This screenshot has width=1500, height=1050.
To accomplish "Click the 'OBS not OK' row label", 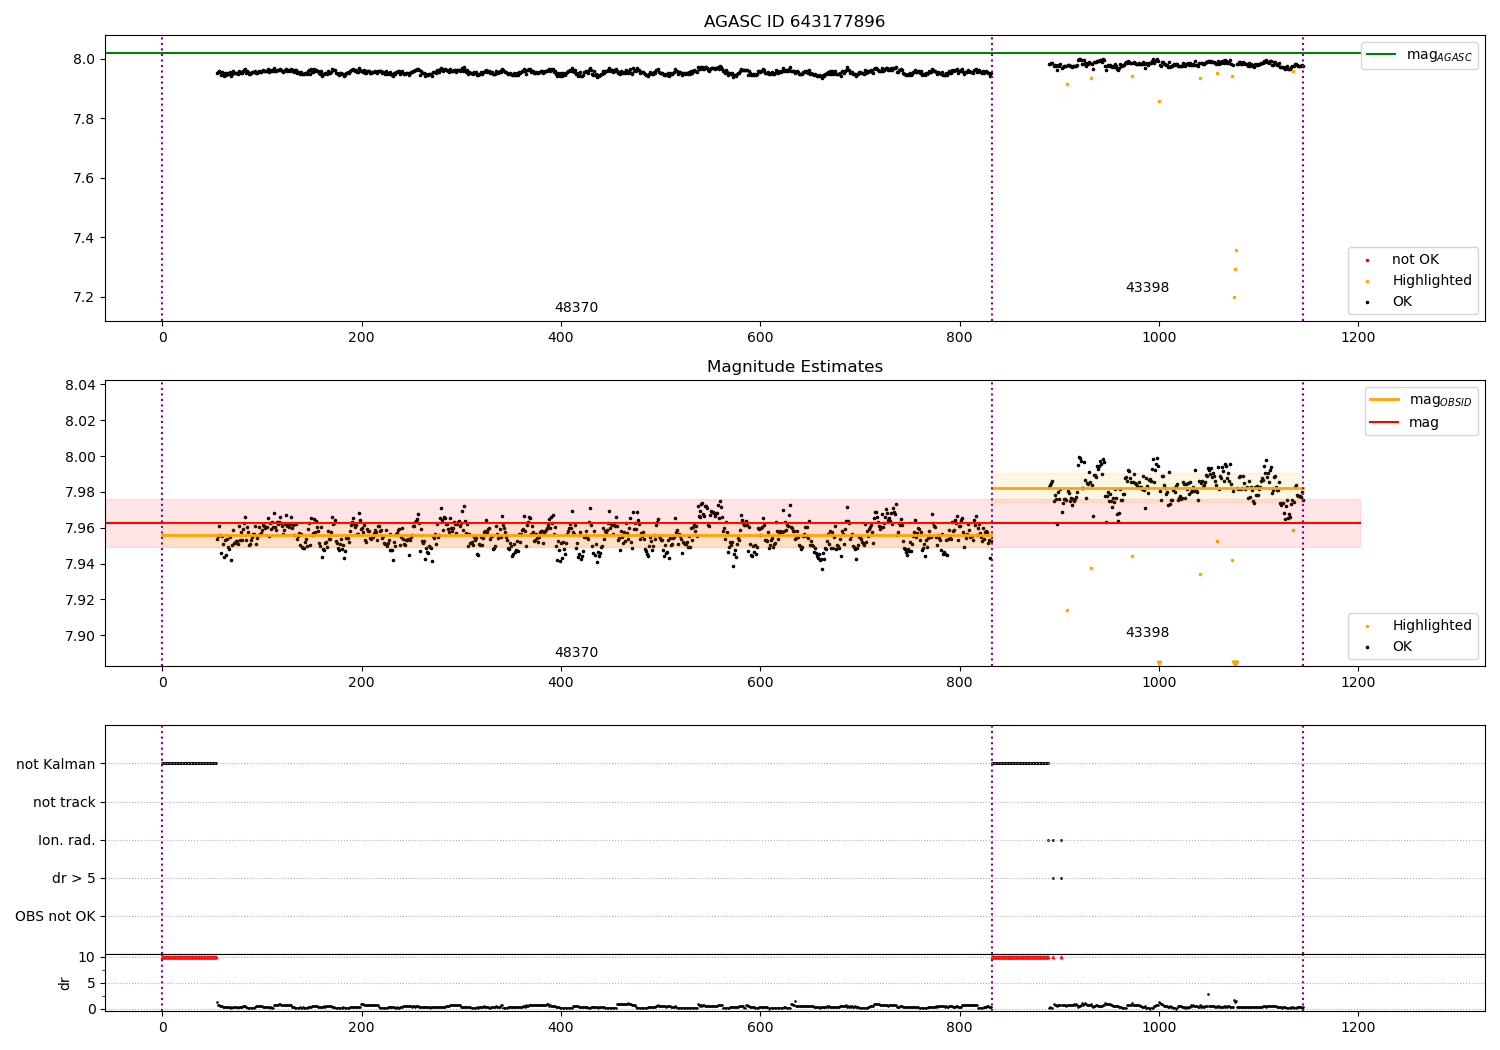I will (x=55, y=917).
